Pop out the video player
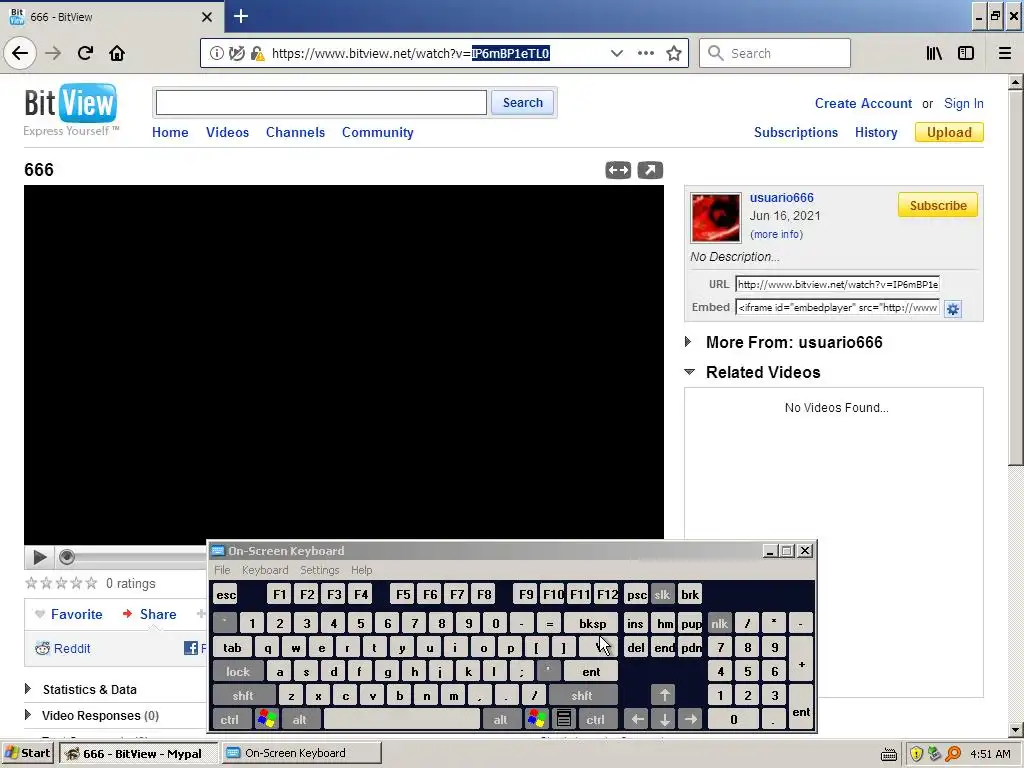1024x768 pixels. pos(650,170)
